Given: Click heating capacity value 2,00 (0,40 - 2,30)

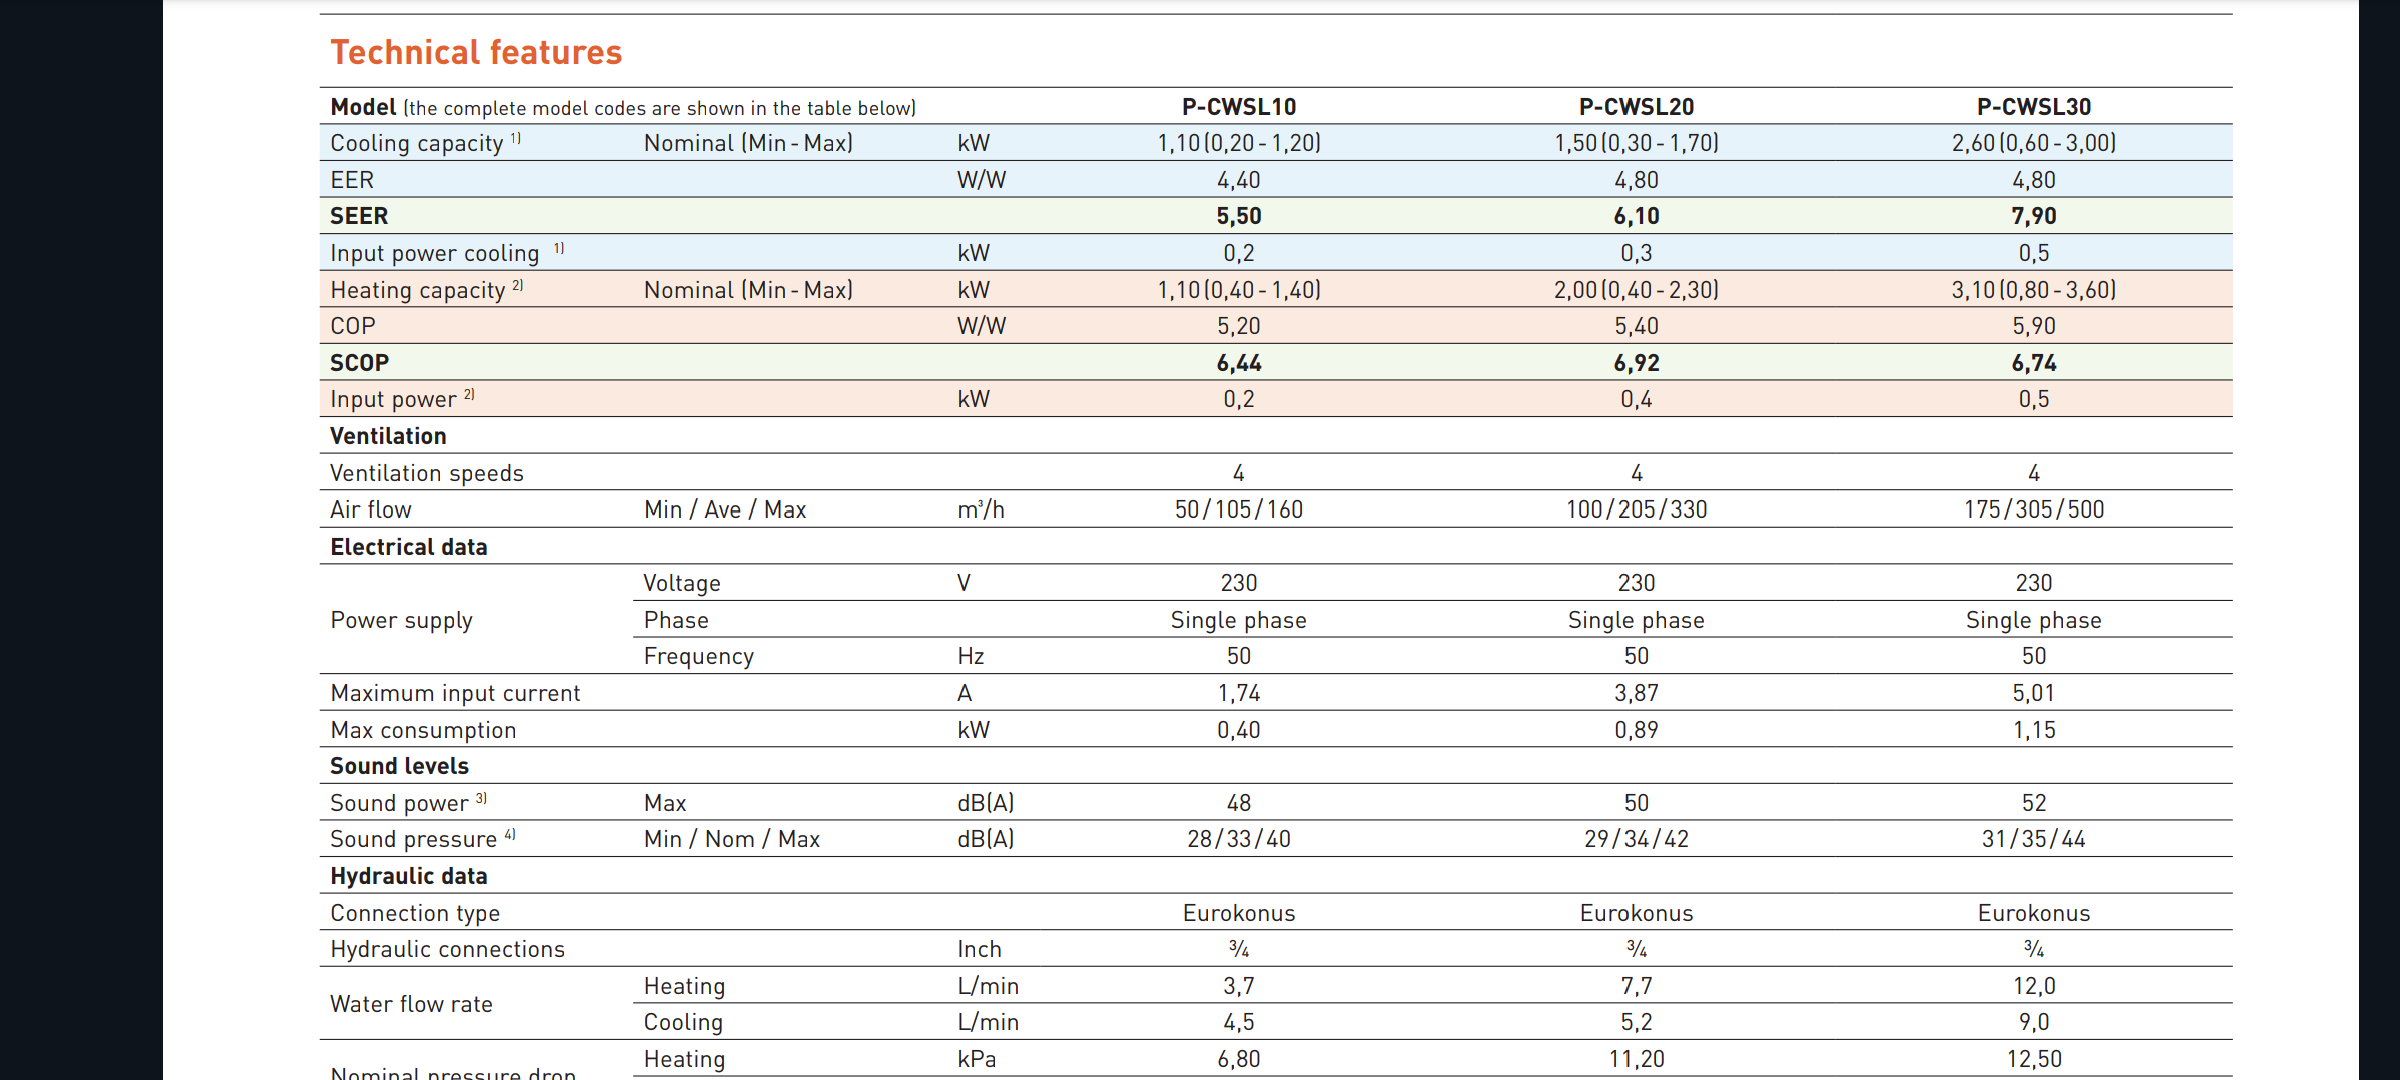Looking at the screenshot, I should pyautogui.click(x=1636, y=290).
